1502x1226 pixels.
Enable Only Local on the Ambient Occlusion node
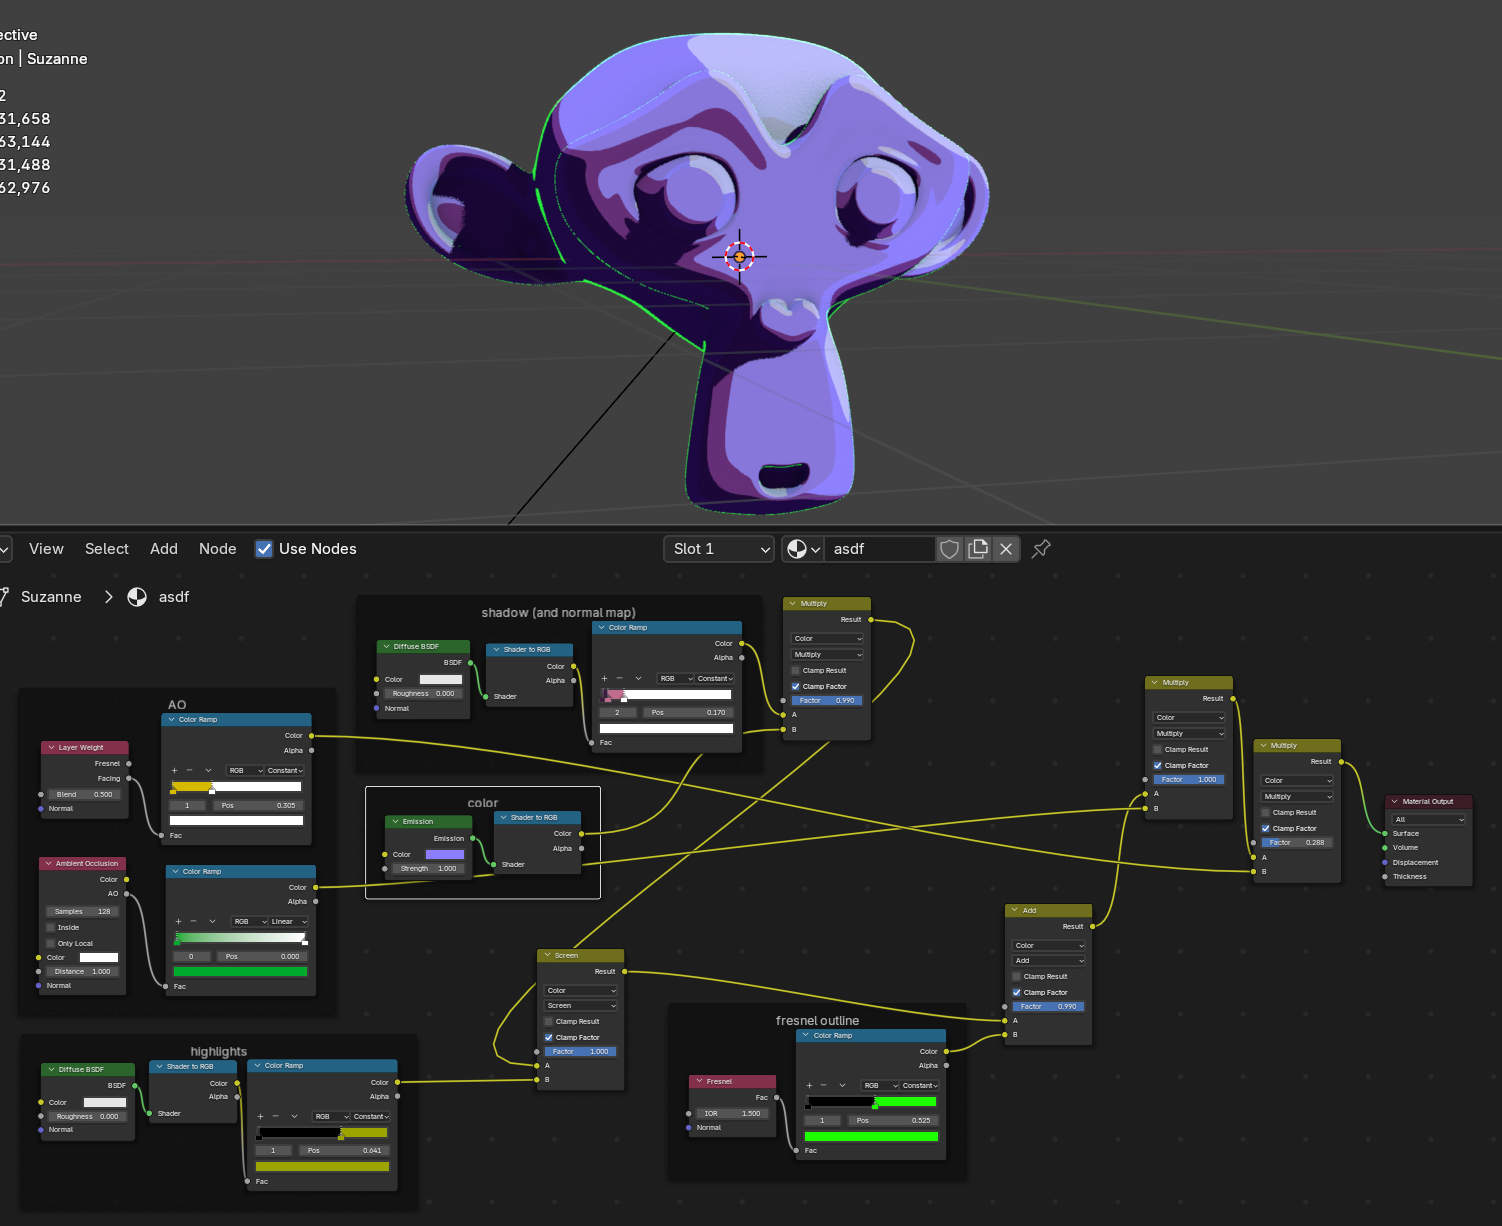coord(50,943)
